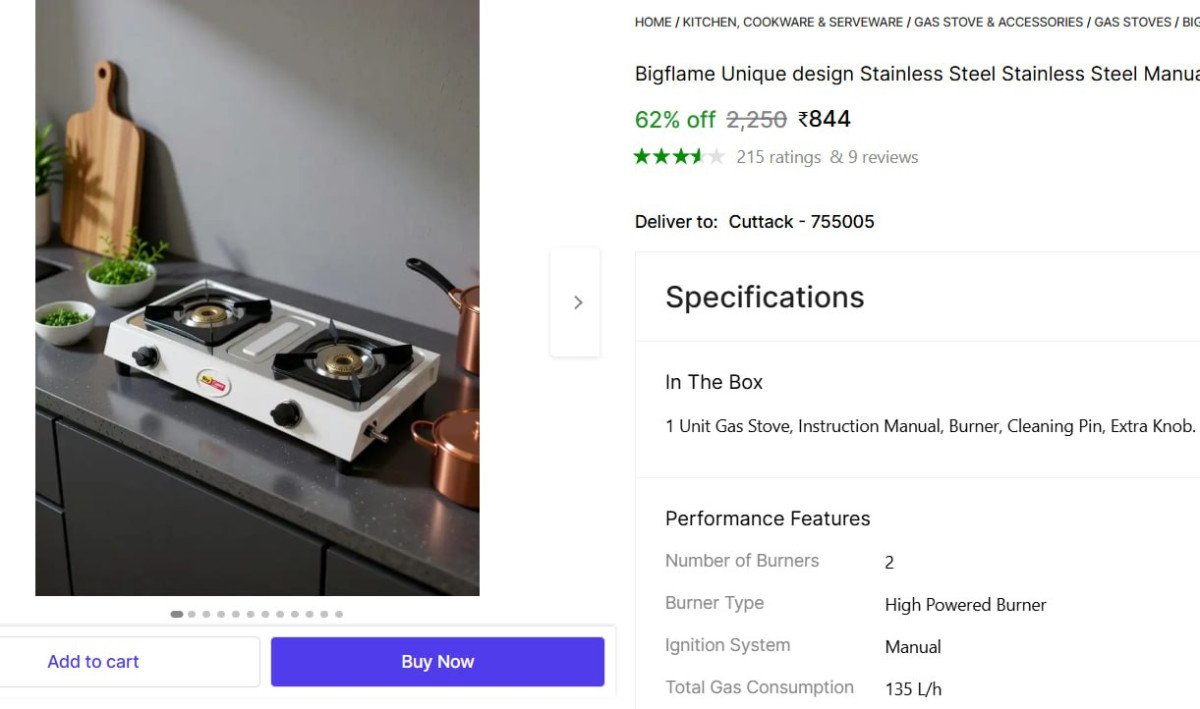1200x709 pixels.
Task: View the 215 ratings link
Action: click(x=778, y=157)
